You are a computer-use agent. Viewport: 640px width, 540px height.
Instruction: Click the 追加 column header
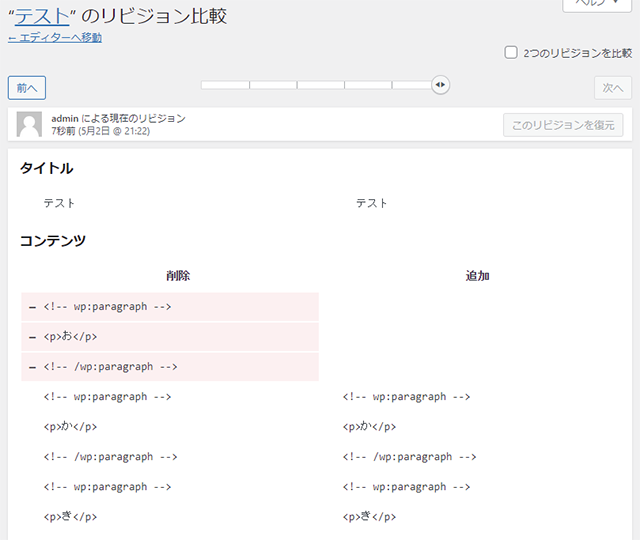477,276
